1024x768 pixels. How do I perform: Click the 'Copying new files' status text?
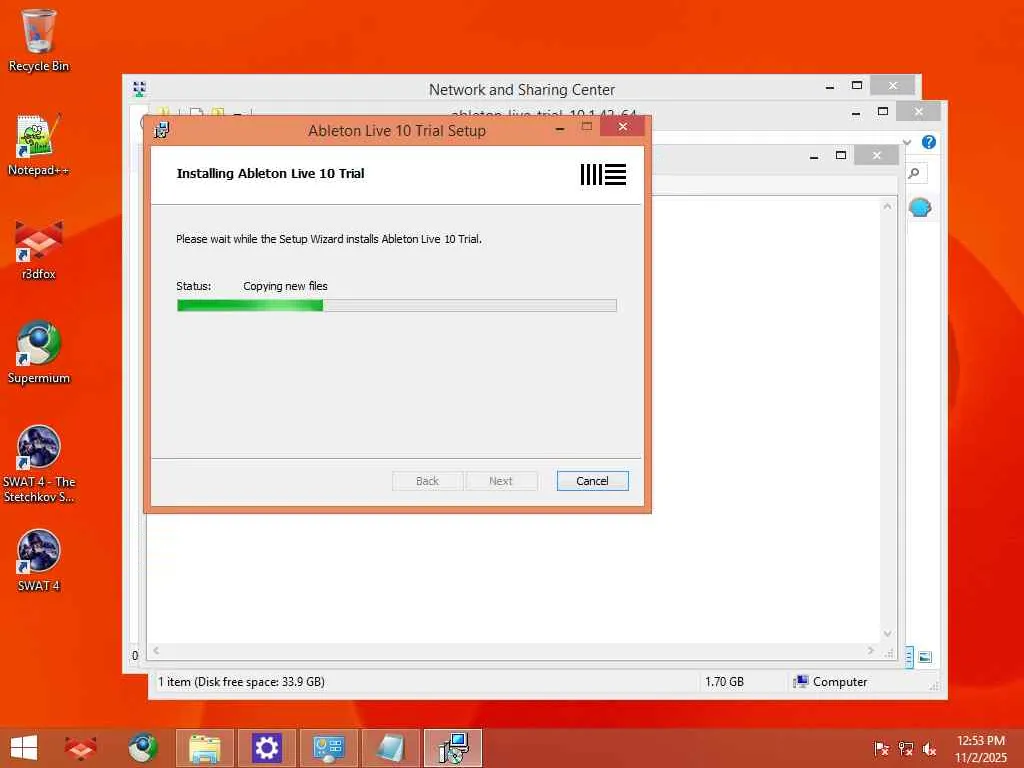click(x=285, y=286)
